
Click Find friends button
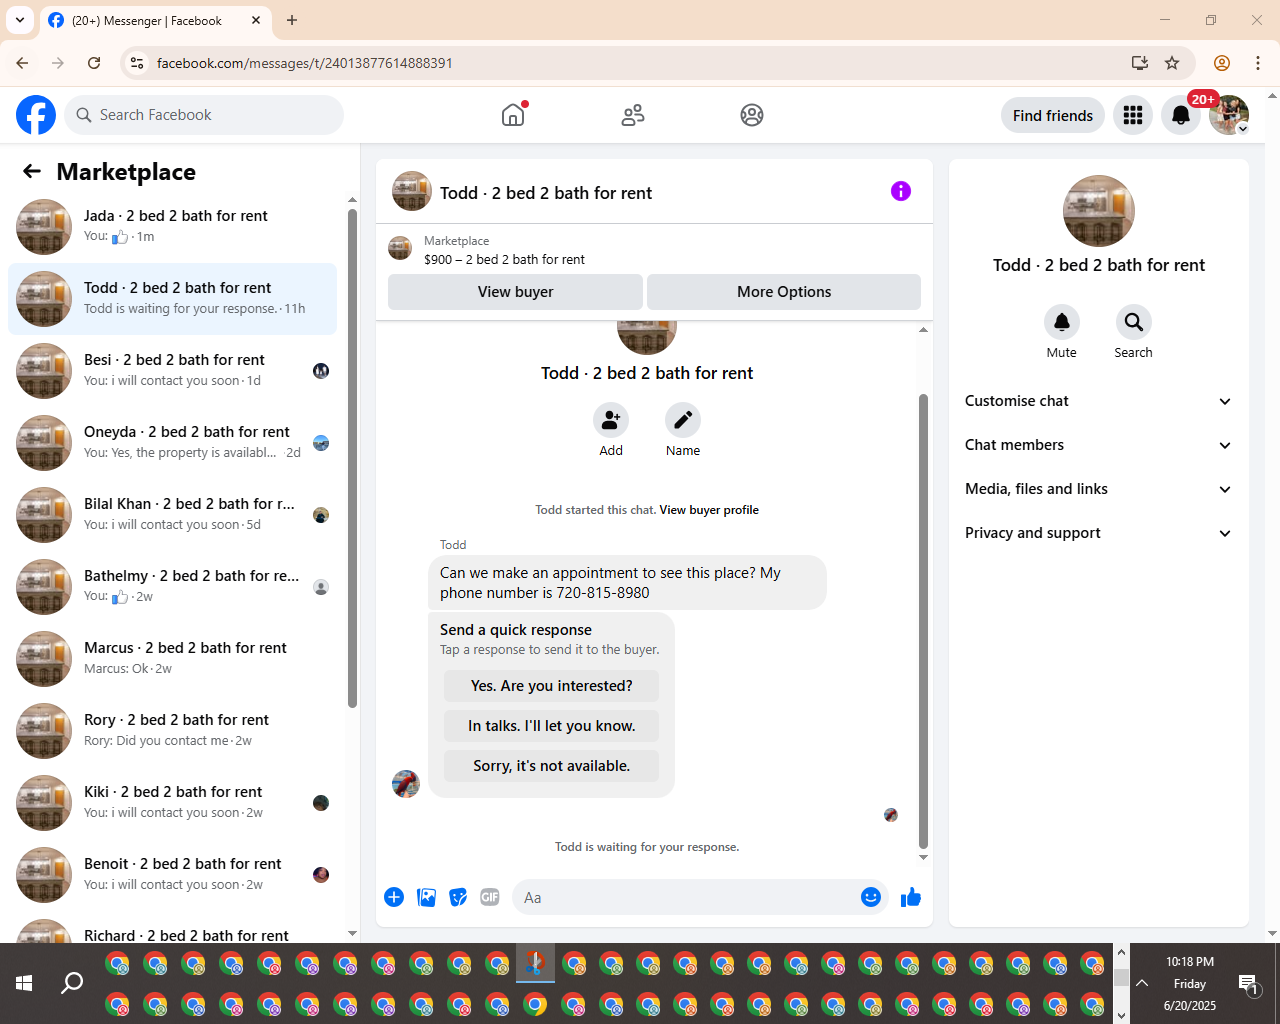1053,115
